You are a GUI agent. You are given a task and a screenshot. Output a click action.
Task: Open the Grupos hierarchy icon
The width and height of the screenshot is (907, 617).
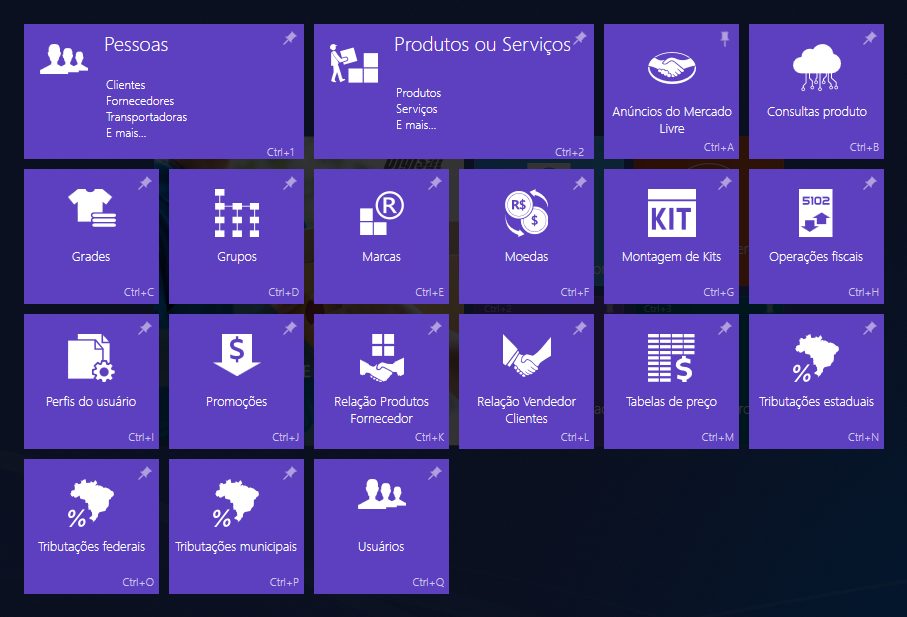pos(237,213)
